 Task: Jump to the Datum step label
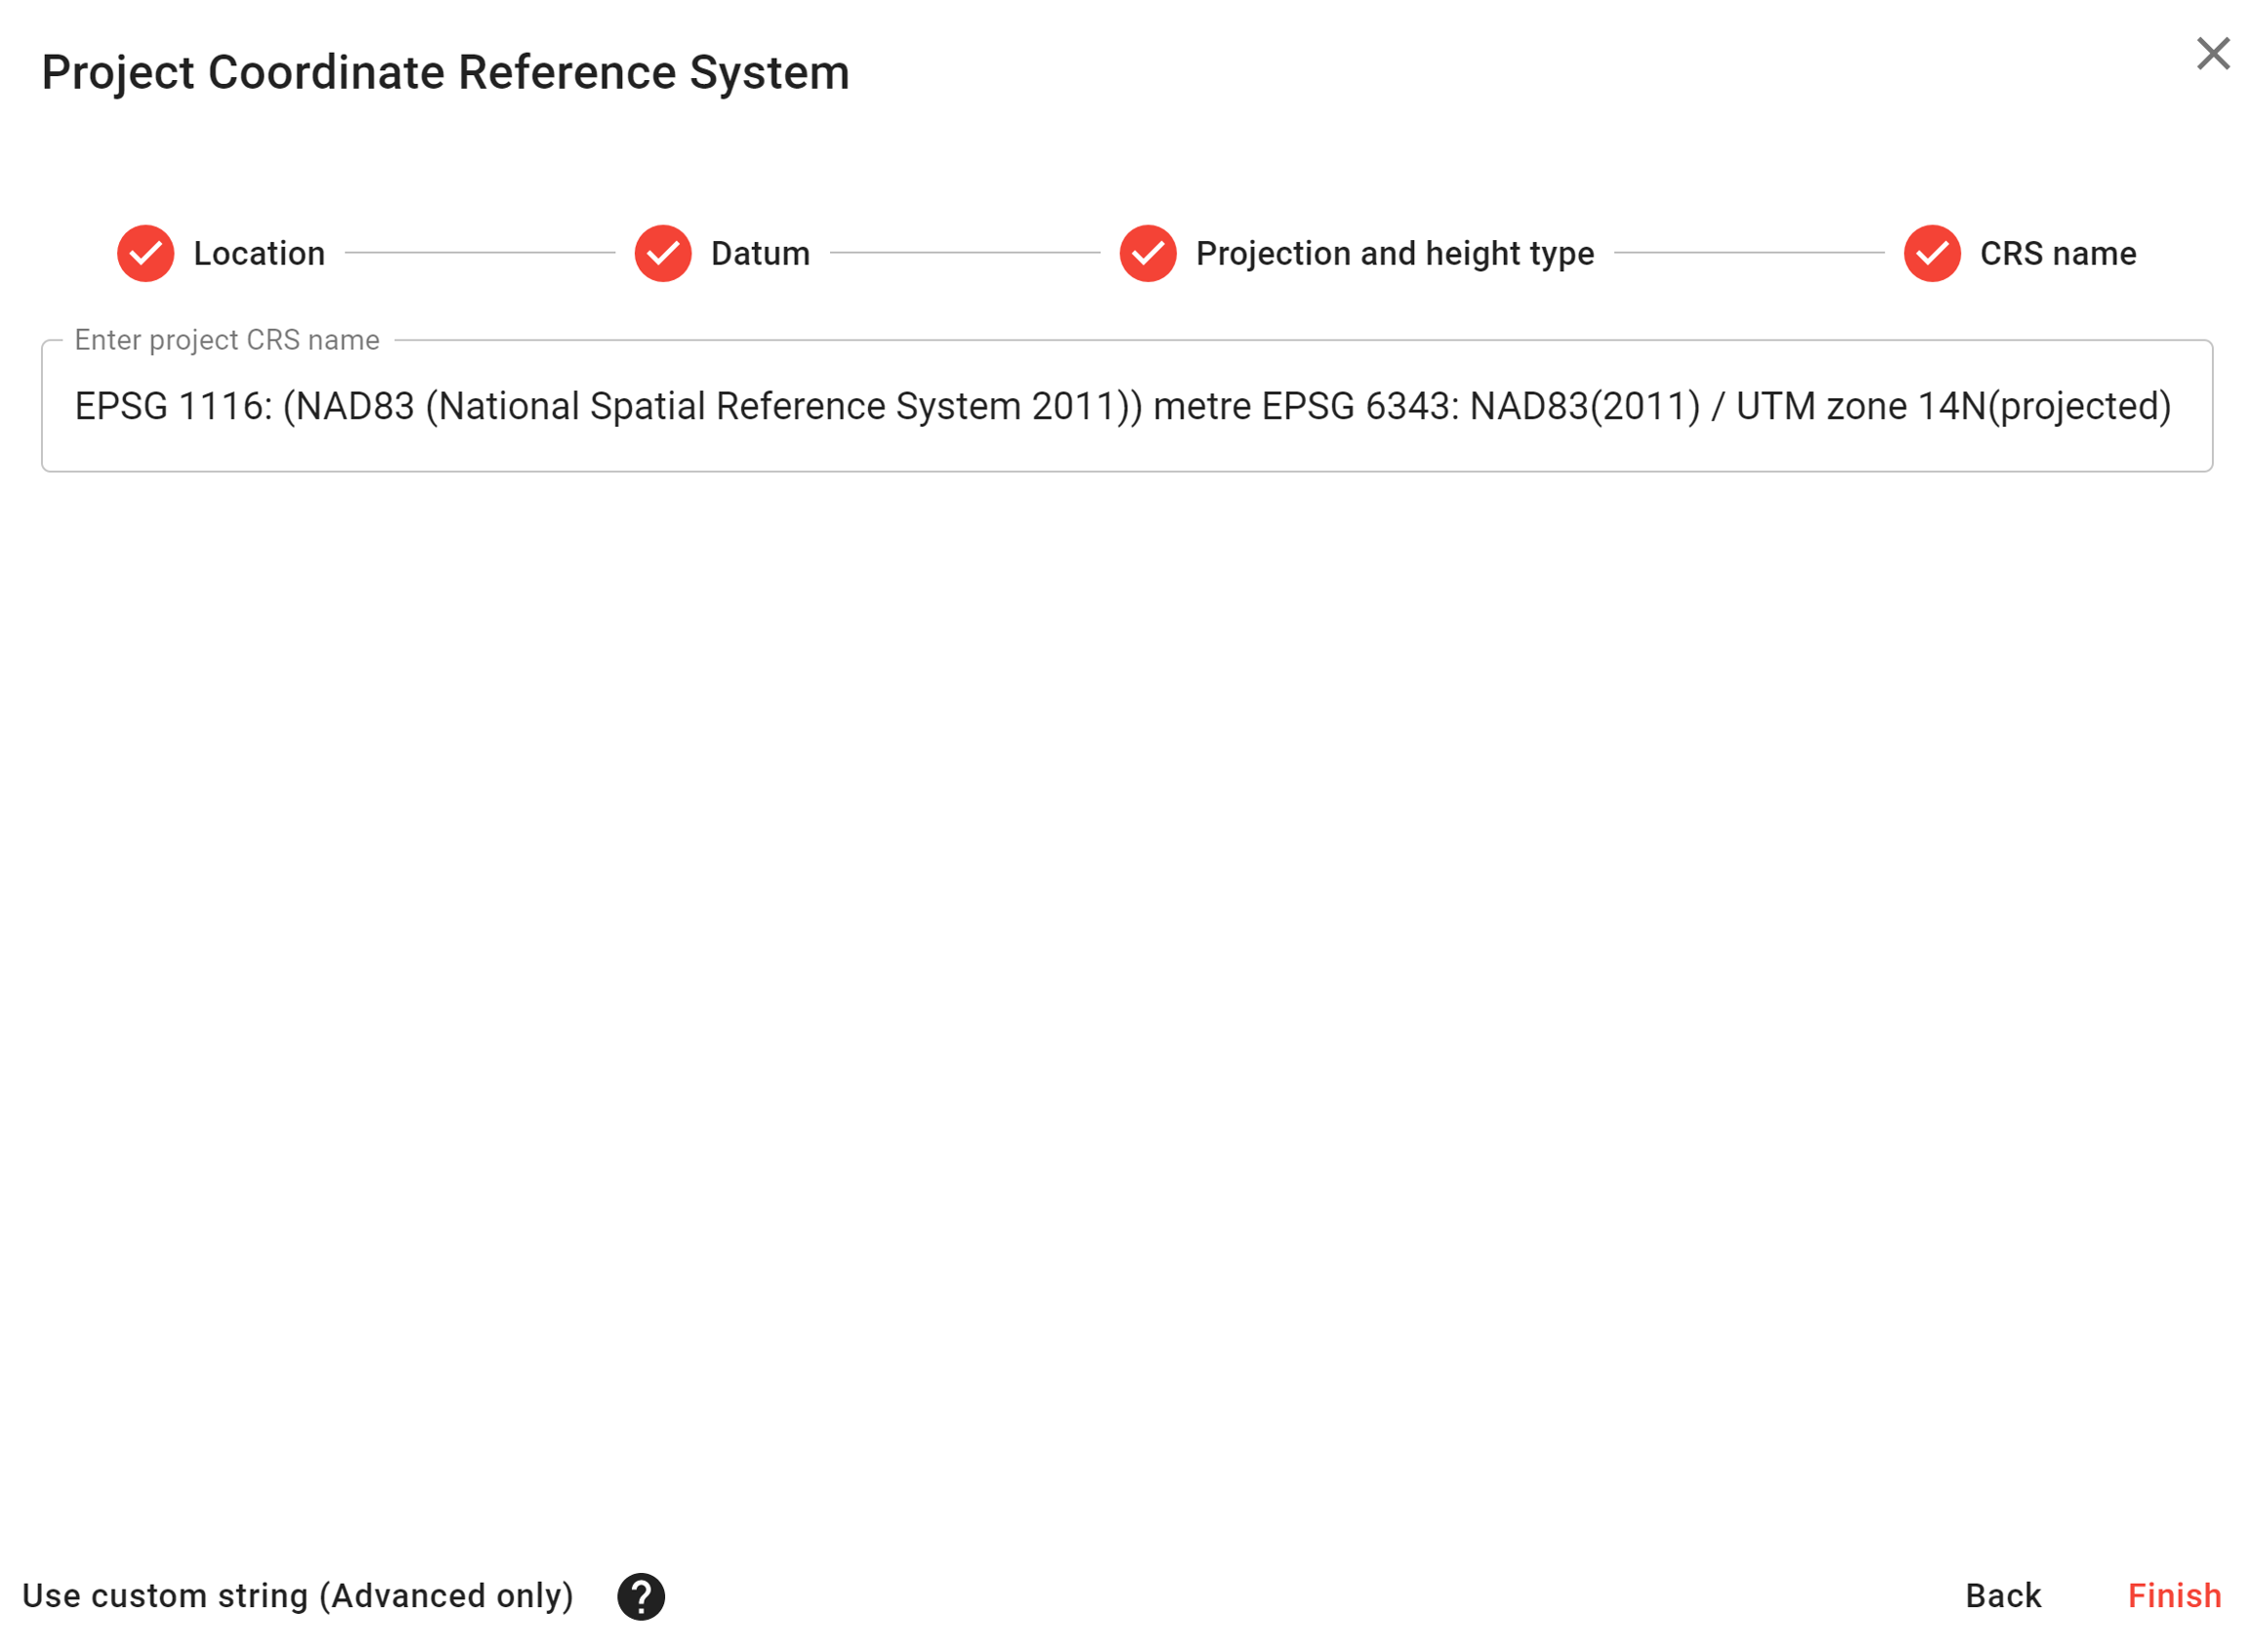pos(760,254)
